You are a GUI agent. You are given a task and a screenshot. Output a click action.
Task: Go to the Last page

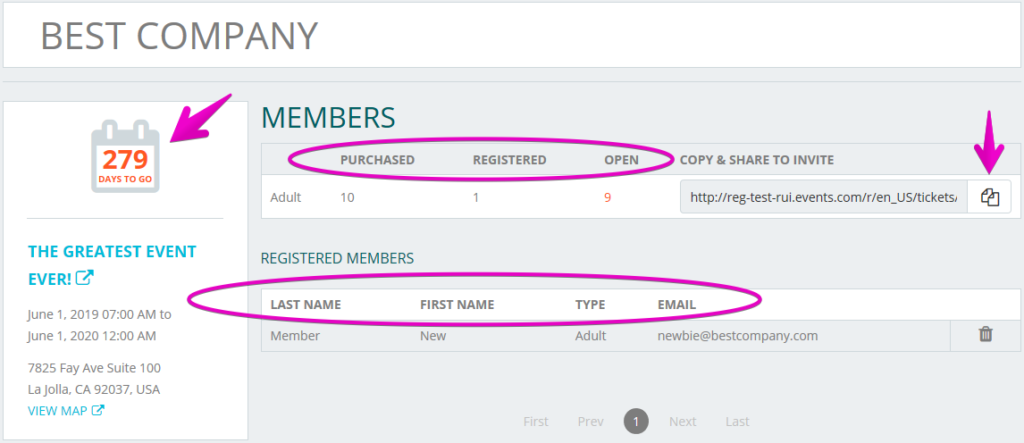737,421
